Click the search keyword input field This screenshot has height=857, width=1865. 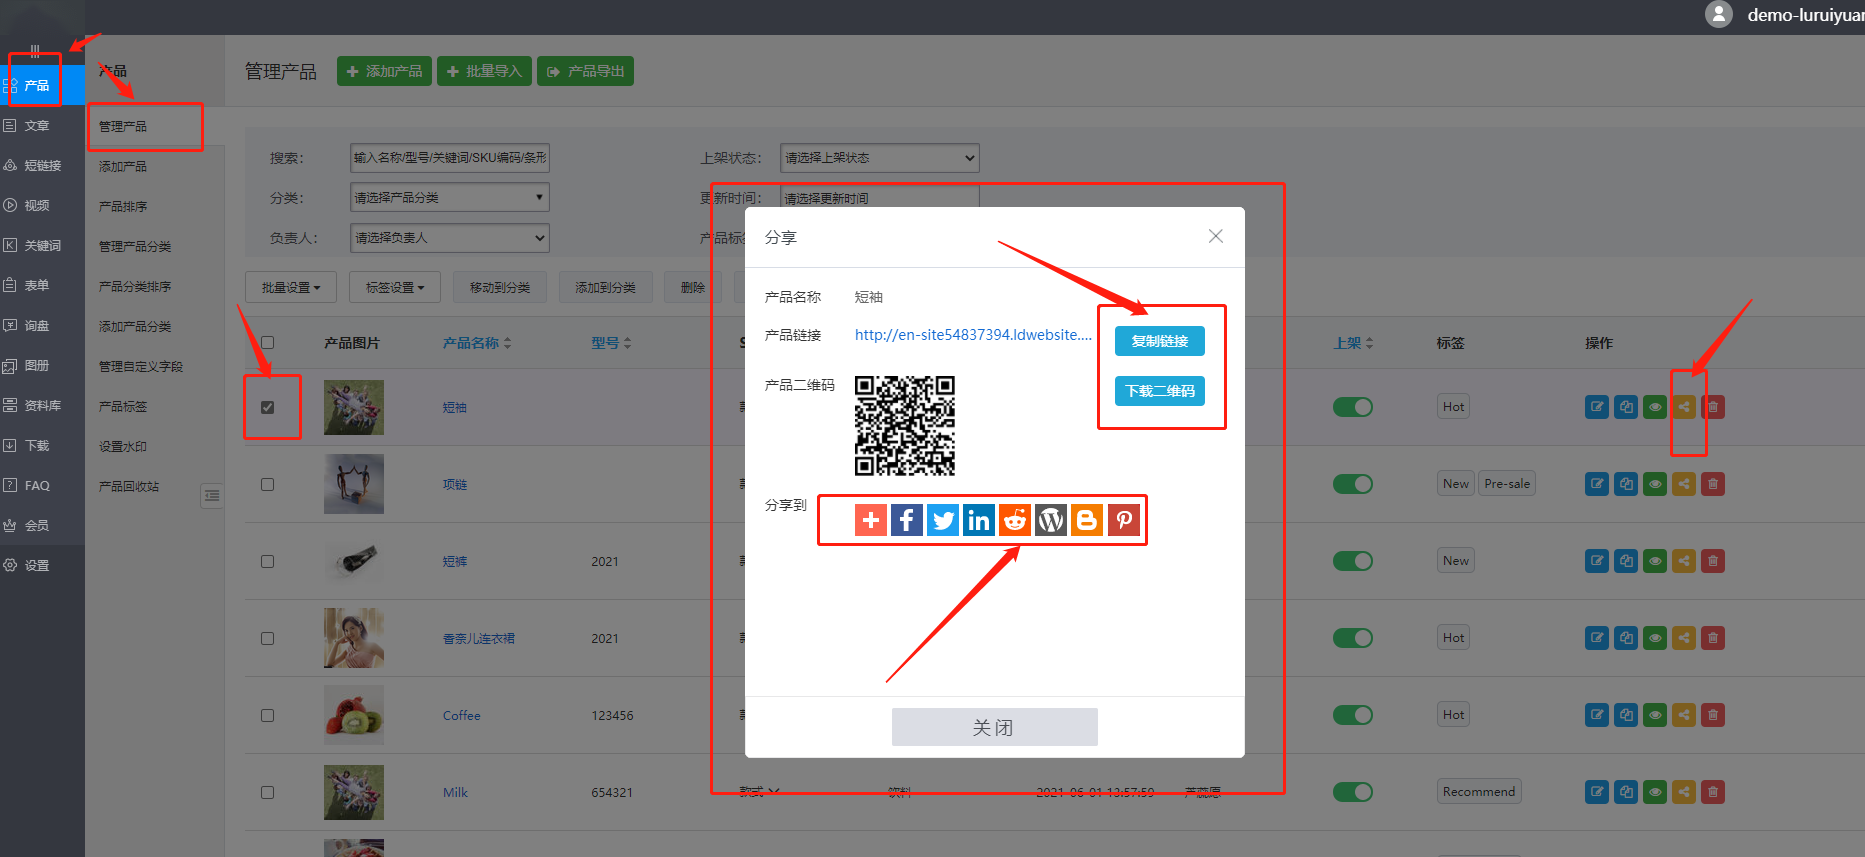(449, 158)
